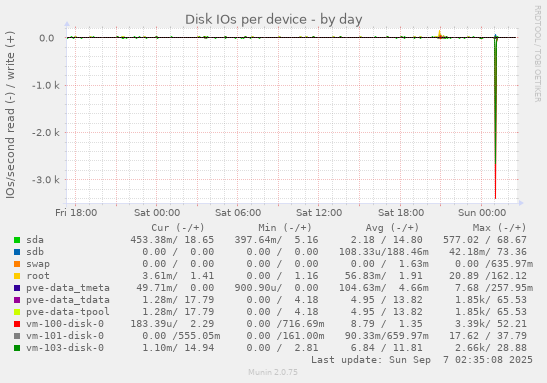Viewport: 547px width, 383px height.
Task: Click the pve-data_tdata purple swatch
Action: pos(17,300)
